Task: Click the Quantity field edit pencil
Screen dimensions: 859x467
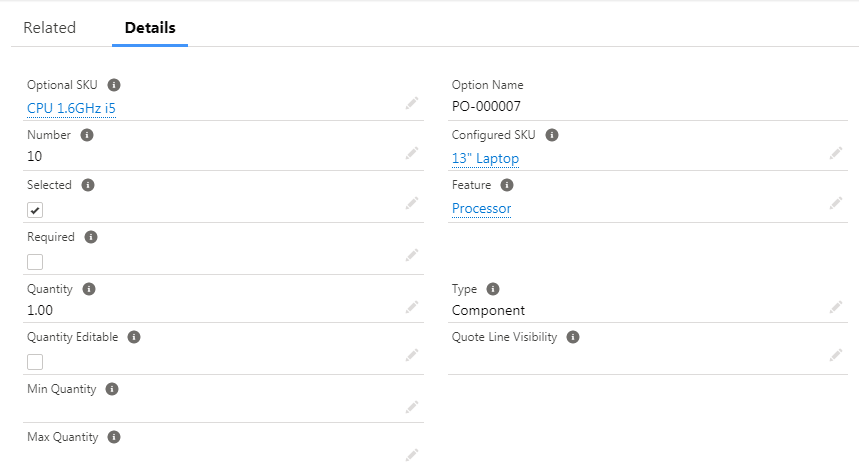Action: click(411, 307)
